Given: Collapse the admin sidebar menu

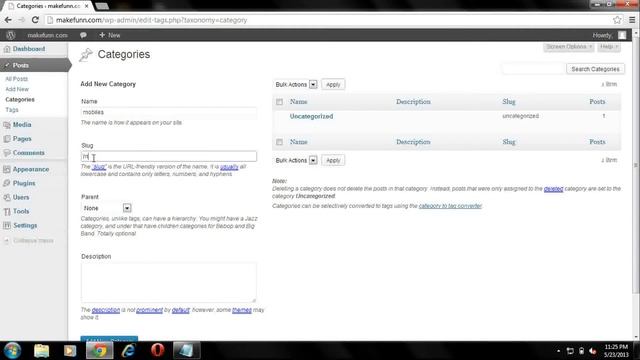Looking at the screenshot, I should point(33,241).
